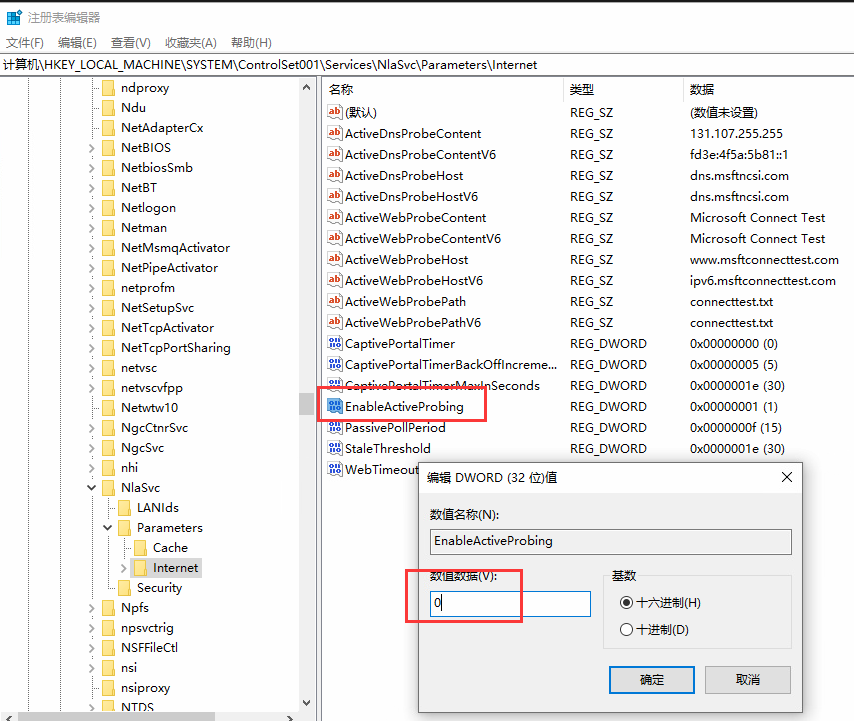Click the Registry Editor app icon in title bar
Image resolution: width=854 pixels, height=721 pixels.
[14, 17]
